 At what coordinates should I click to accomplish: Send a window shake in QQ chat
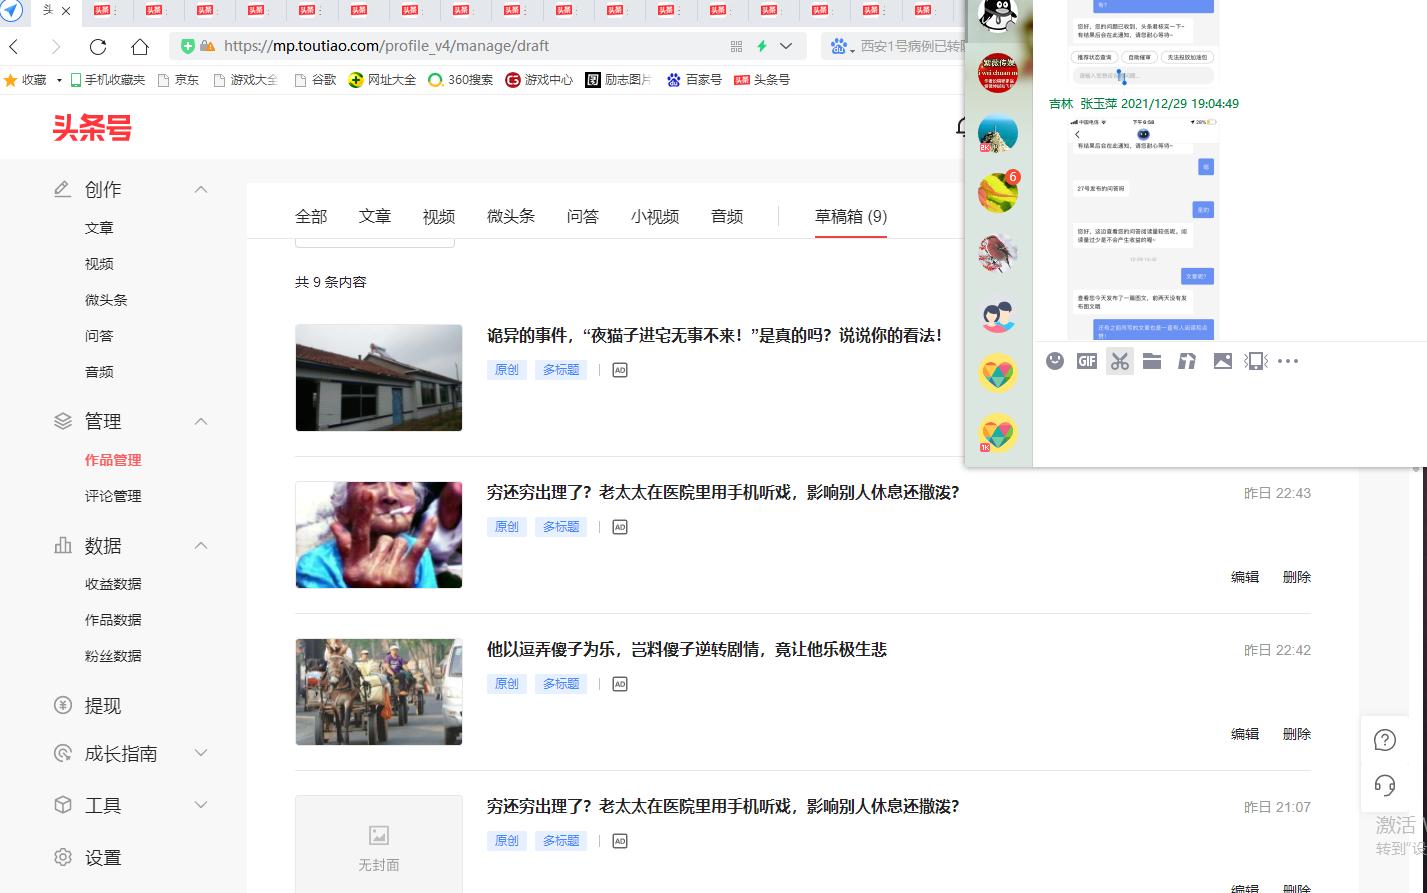point(1255,361)
